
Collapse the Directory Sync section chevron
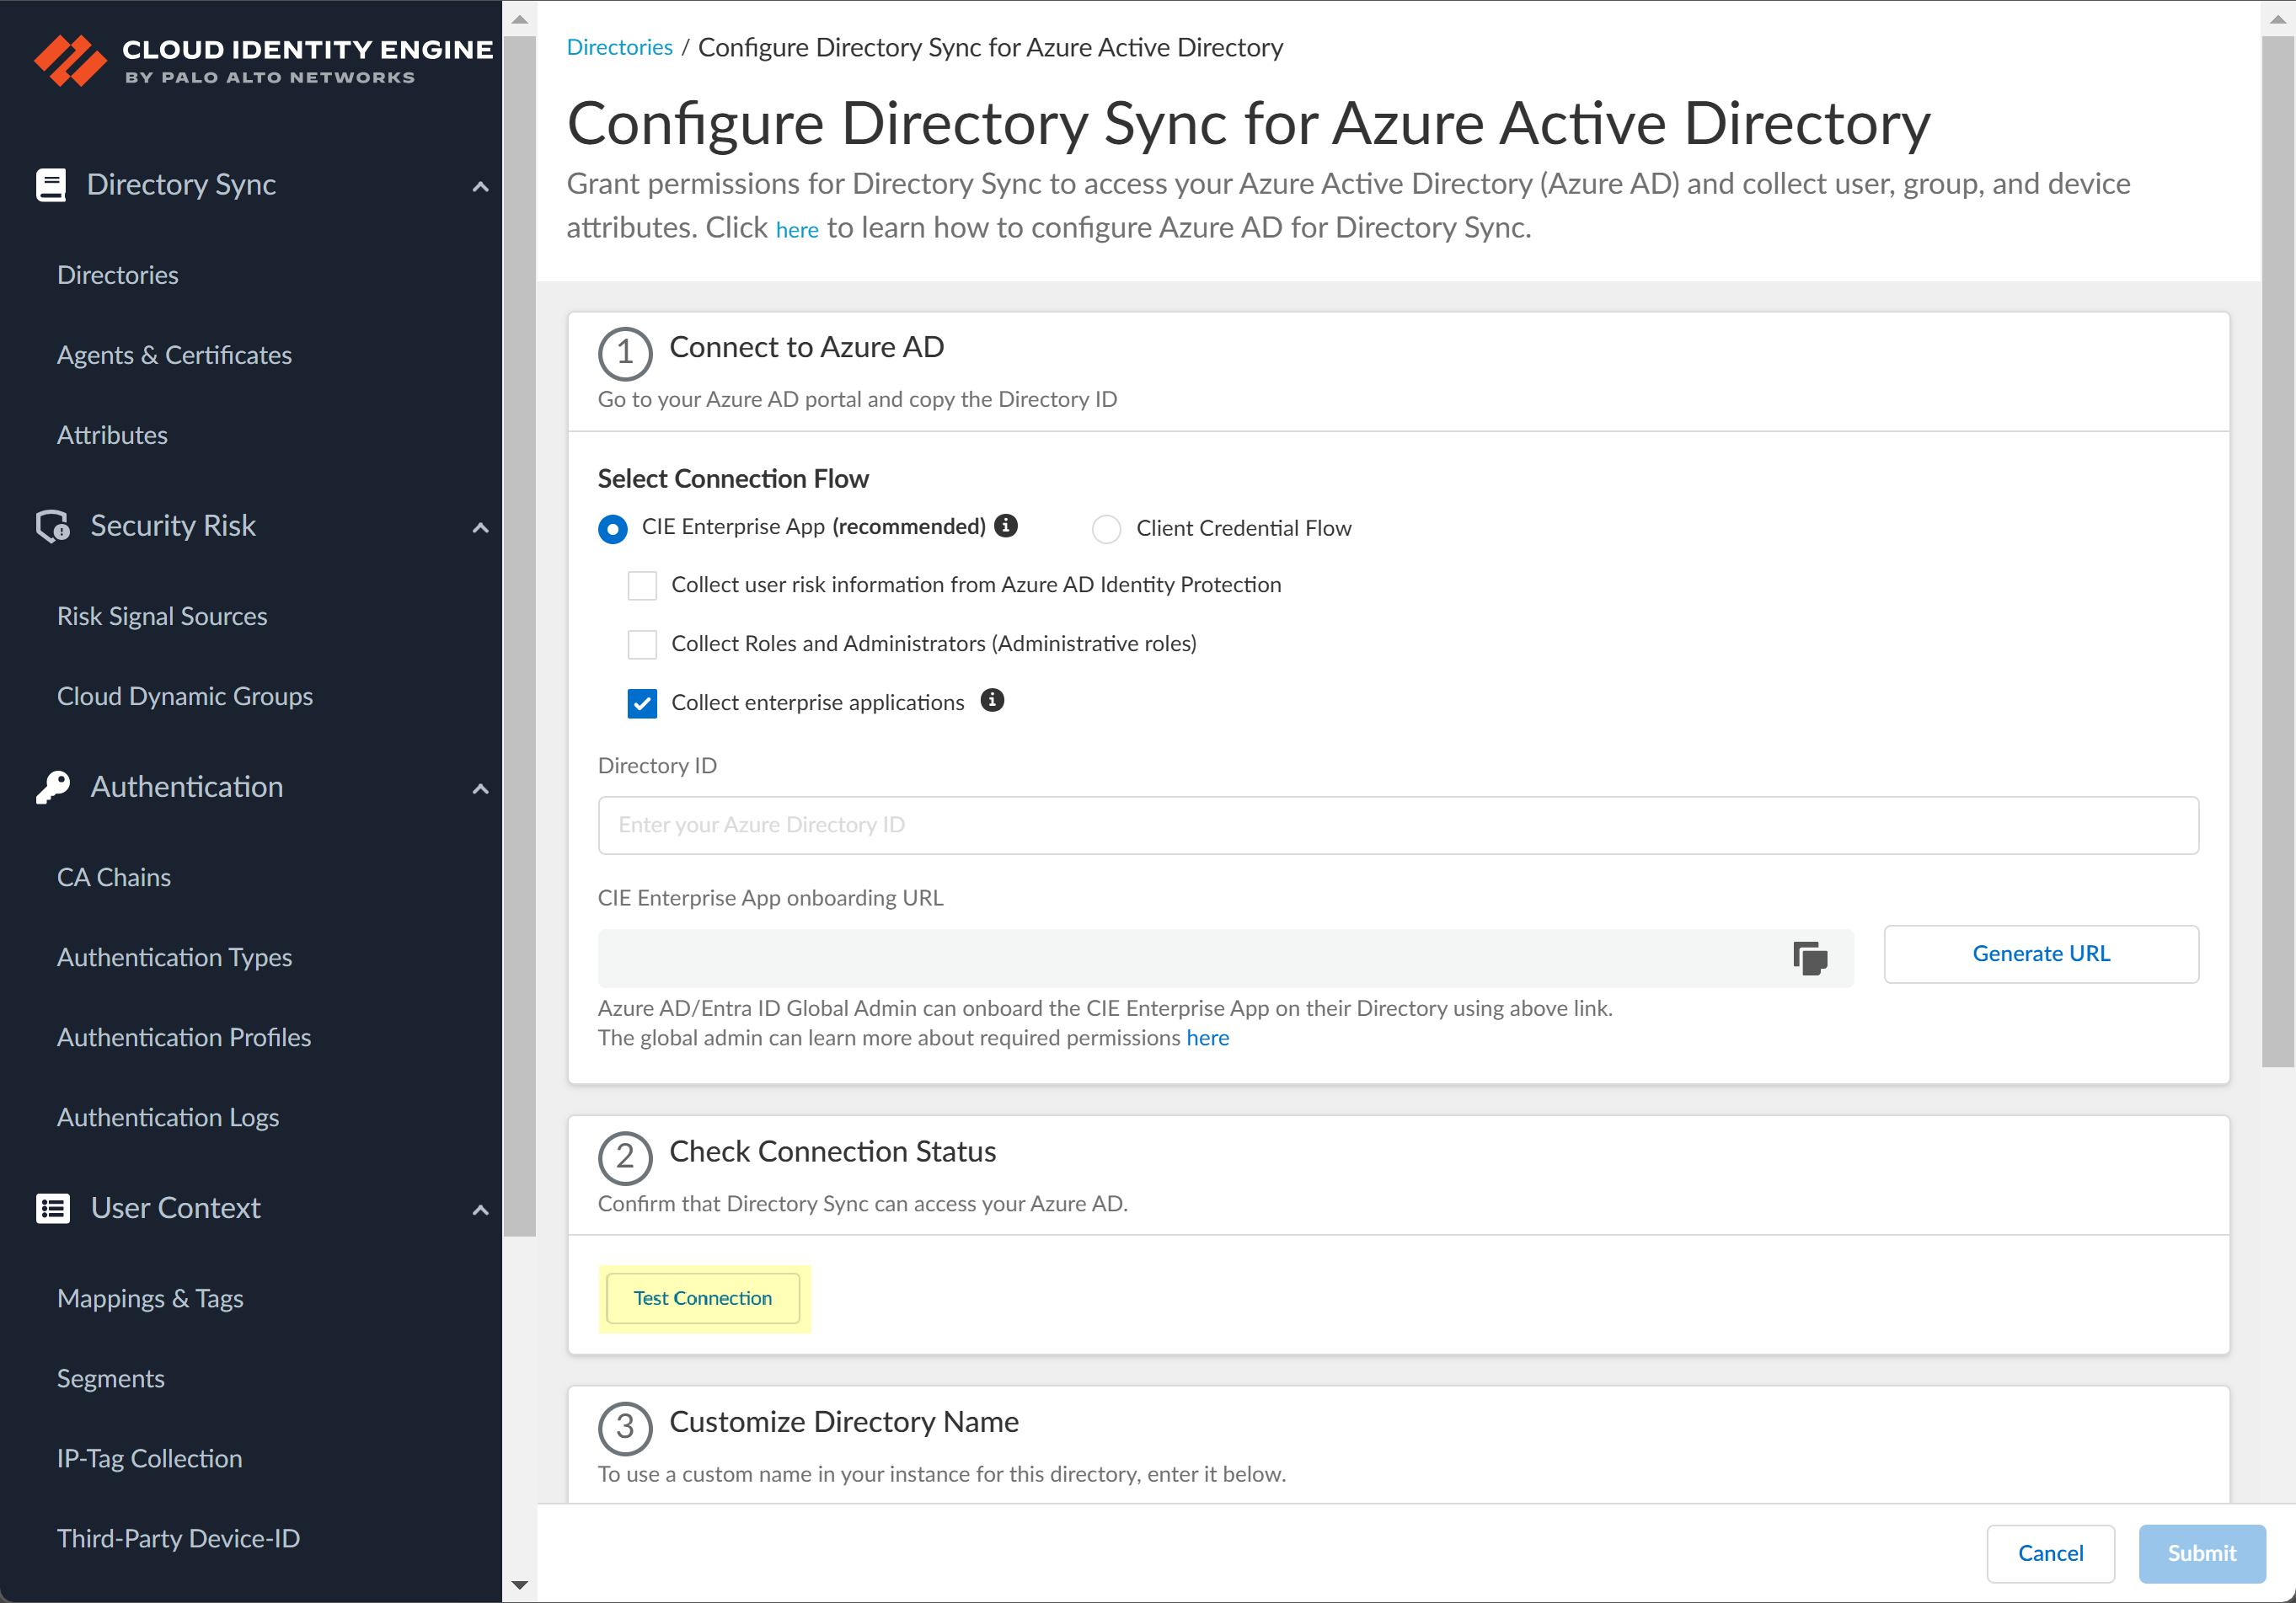point(480,186)
